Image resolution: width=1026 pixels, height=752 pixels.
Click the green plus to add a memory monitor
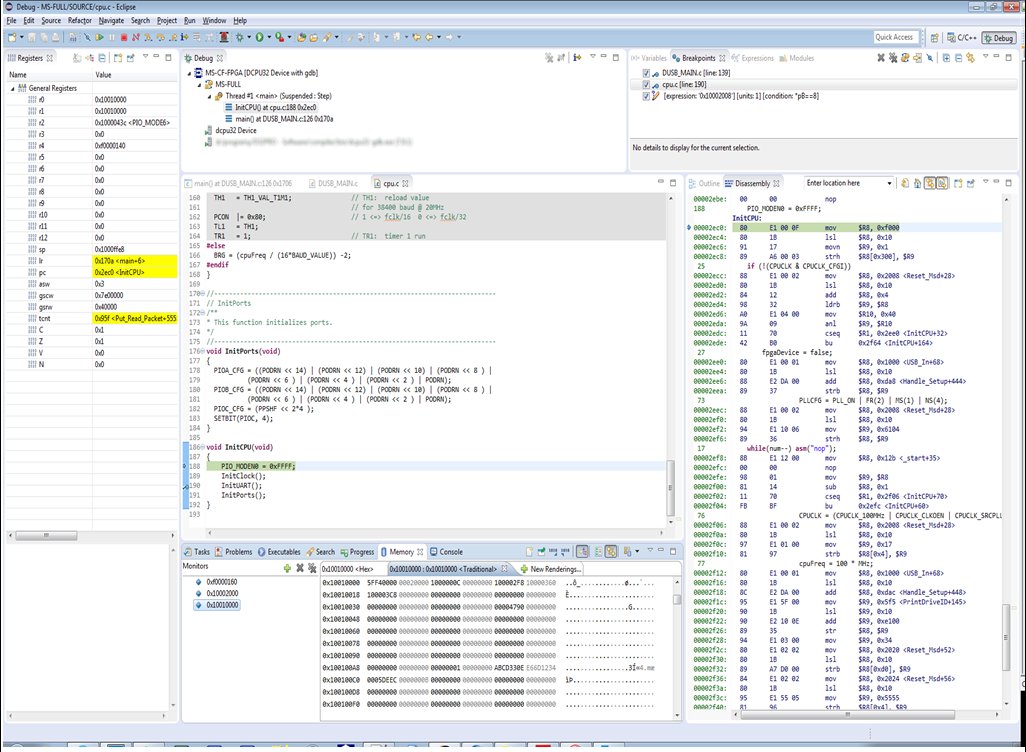(287, 567)
